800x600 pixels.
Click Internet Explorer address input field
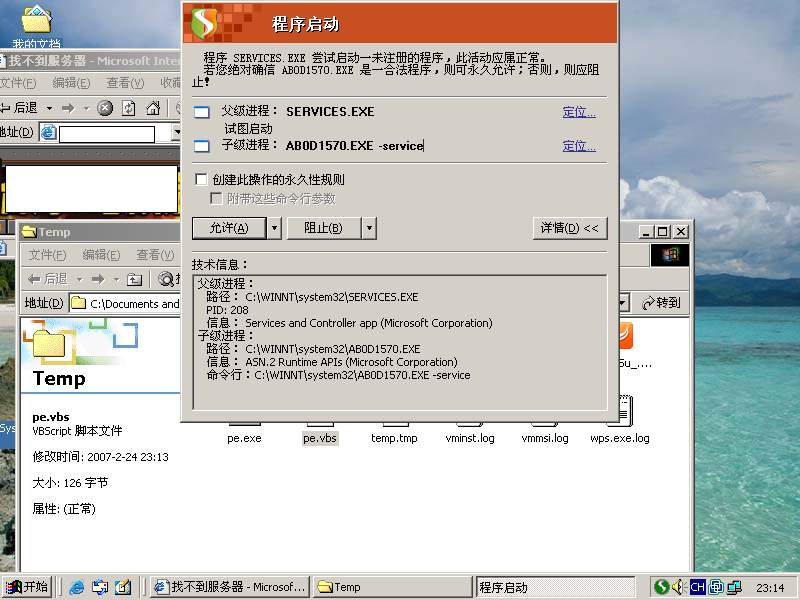pos(107,134)
